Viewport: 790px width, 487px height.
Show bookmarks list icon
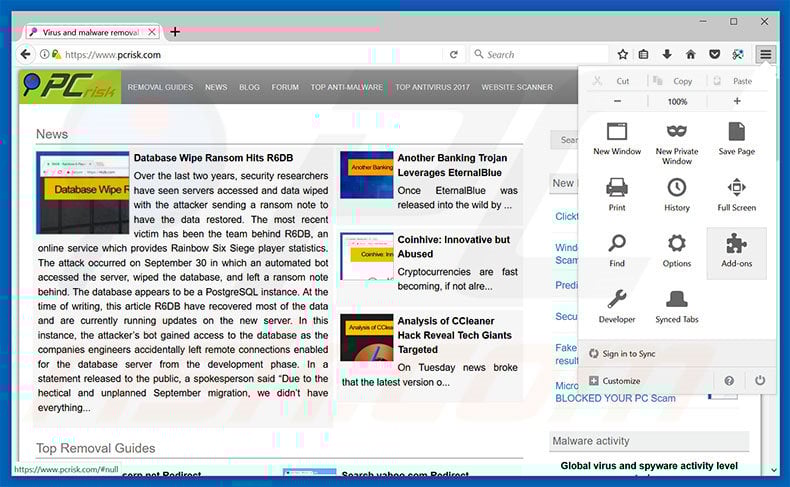(643, 54)
